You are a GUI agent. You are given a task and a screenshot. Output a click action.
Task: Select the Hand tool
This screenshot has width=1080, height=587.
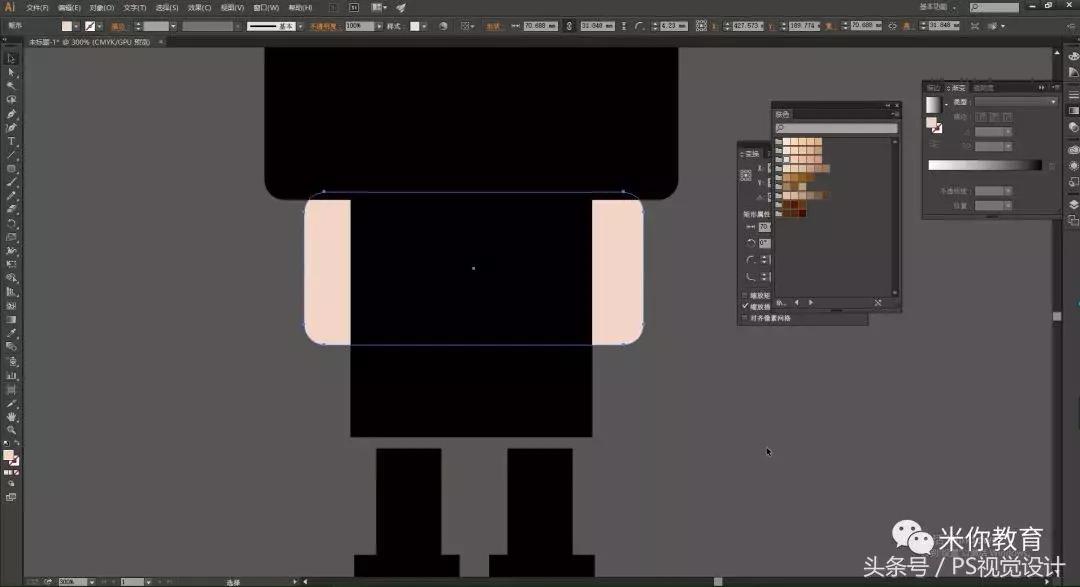(x=11, y=416)
